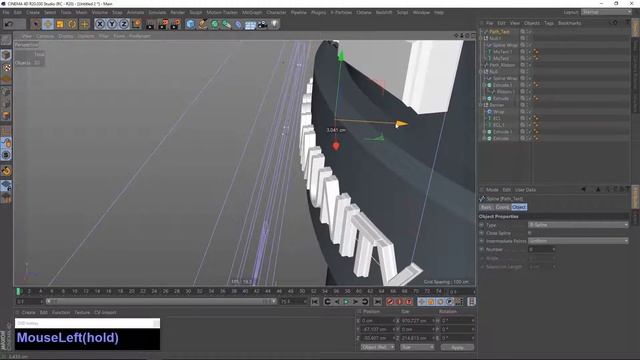Viewport: 640px width, 360px height.
Task: Go to end of timeline
Action: click(378, 302)
